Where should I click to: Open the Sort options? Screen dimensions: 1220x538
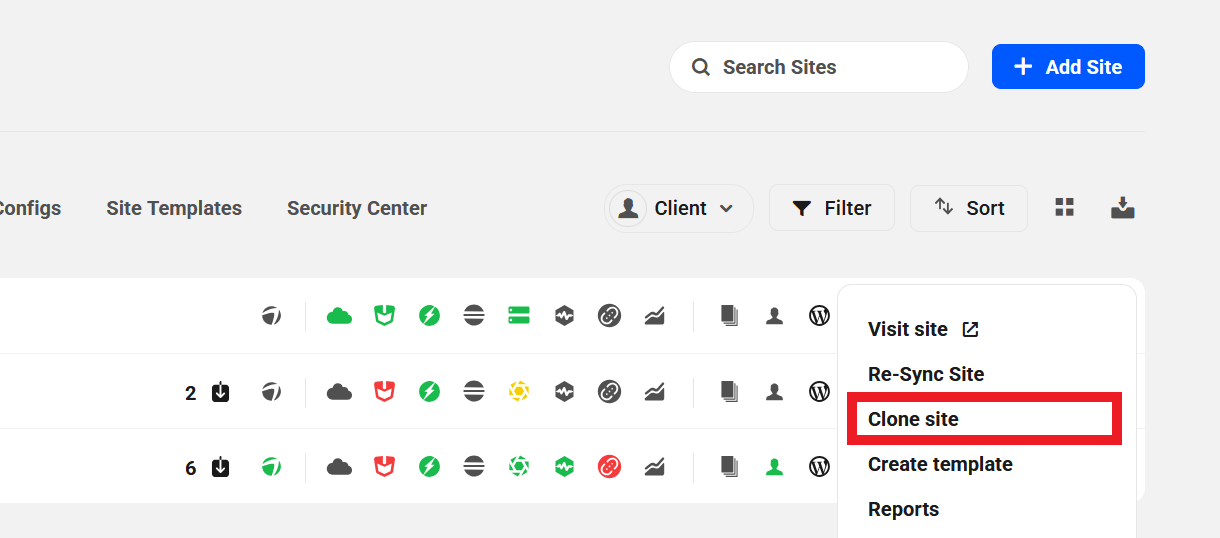click(969, 208)
